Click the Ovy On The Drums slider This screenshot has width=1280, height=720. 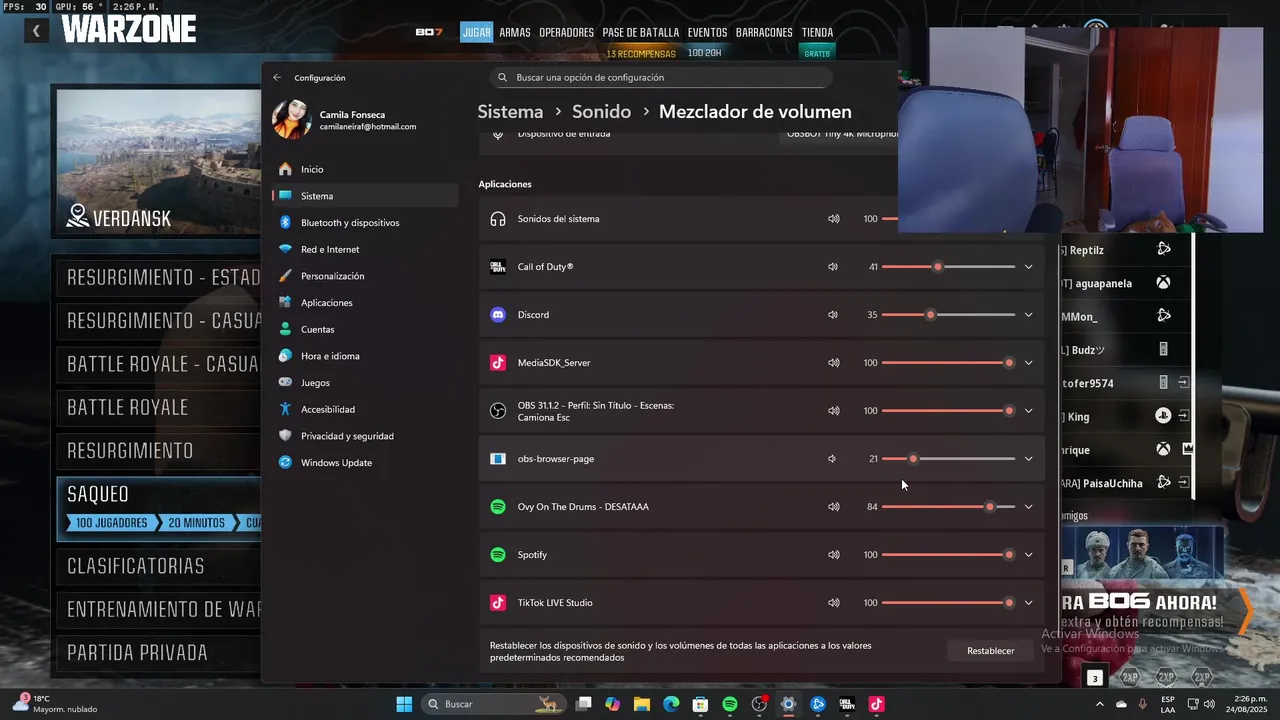[948, 507]
